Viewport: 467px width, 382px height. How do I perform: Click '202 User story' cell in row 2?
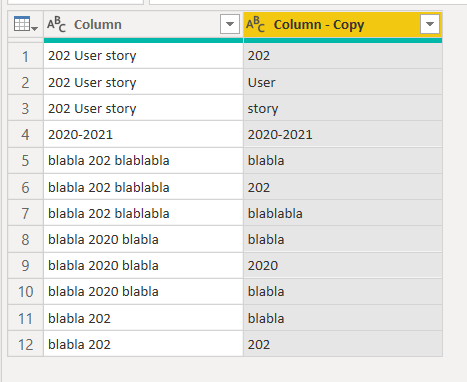point(143,82)
